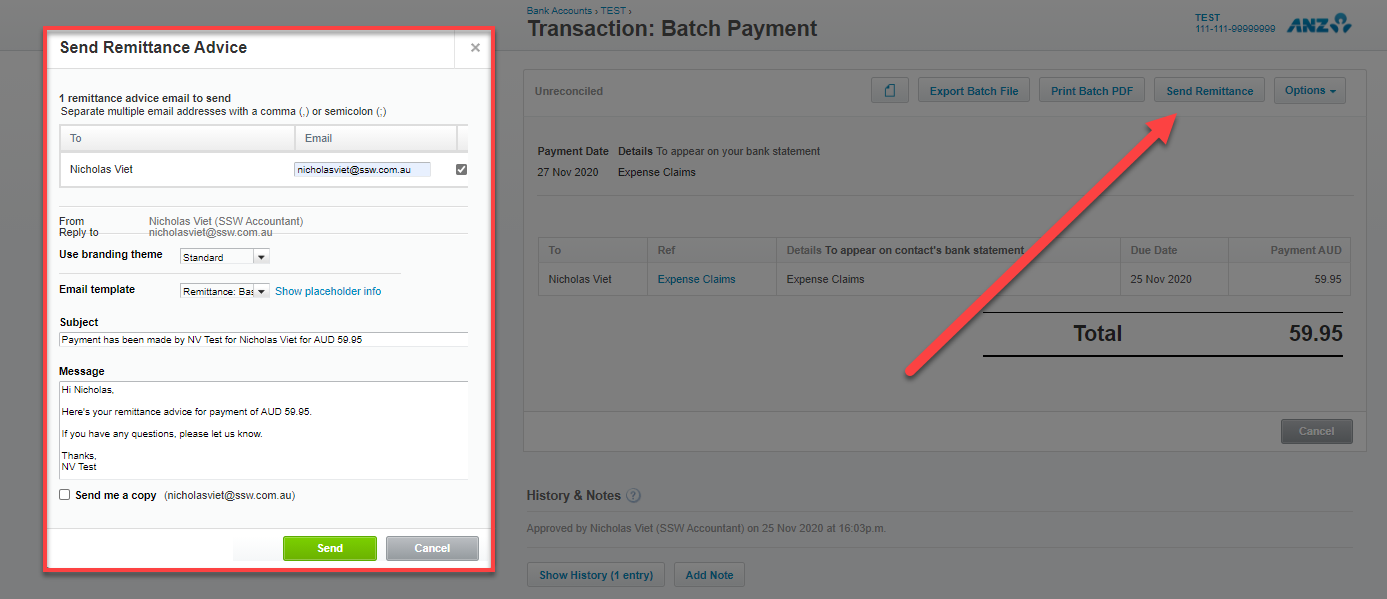This screenshot has height=599, width=1387.
Task: Uncheck the Nicholas Viet recipient checkbox
Action: (x=461, y=170)
